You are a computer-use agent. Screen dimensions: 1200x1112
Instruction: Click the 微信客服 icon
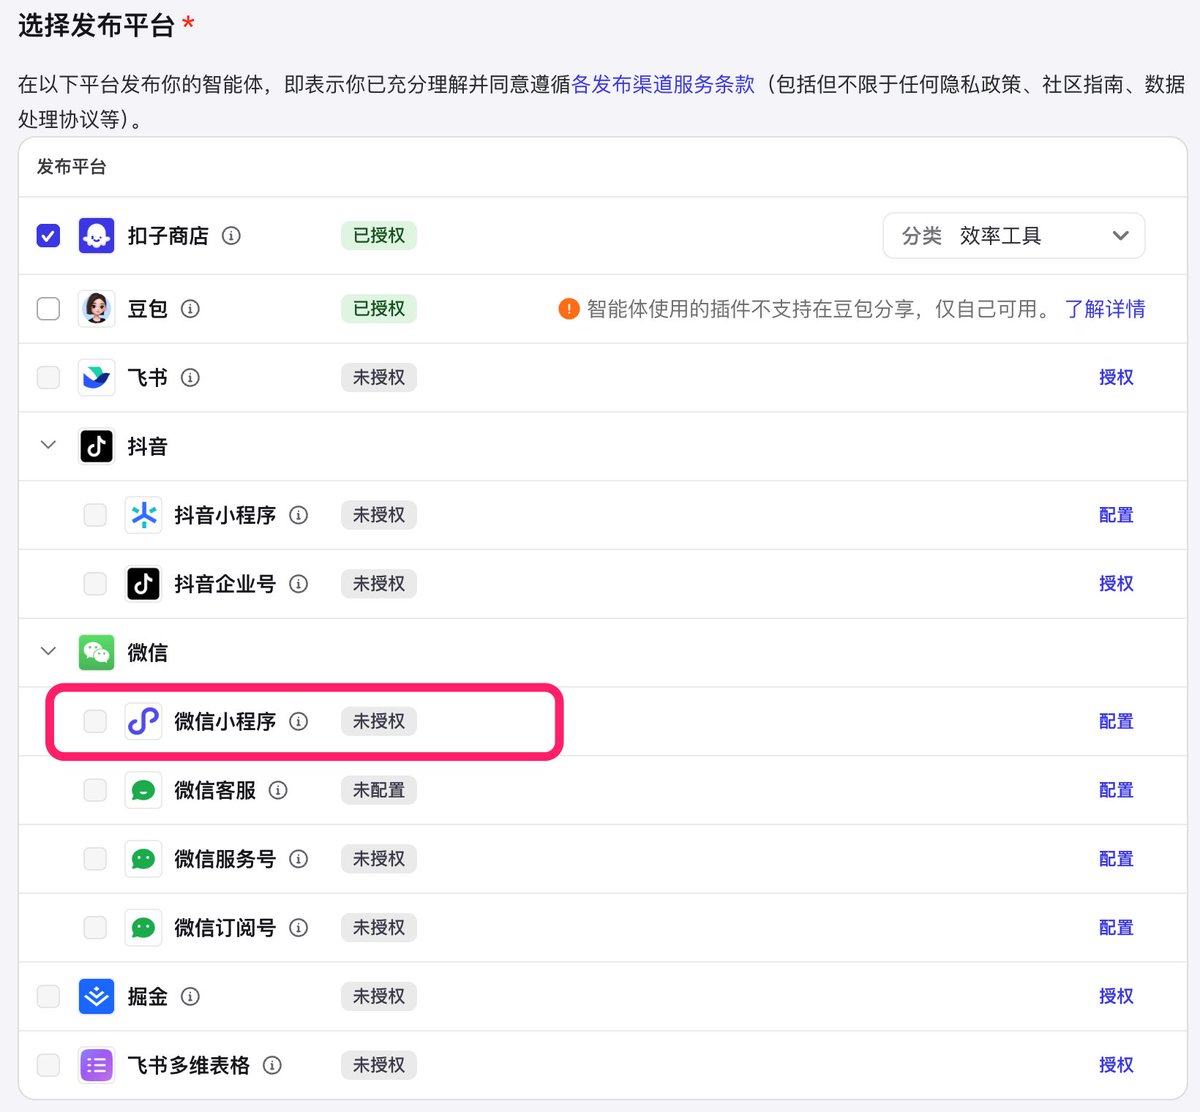[143, 790]
